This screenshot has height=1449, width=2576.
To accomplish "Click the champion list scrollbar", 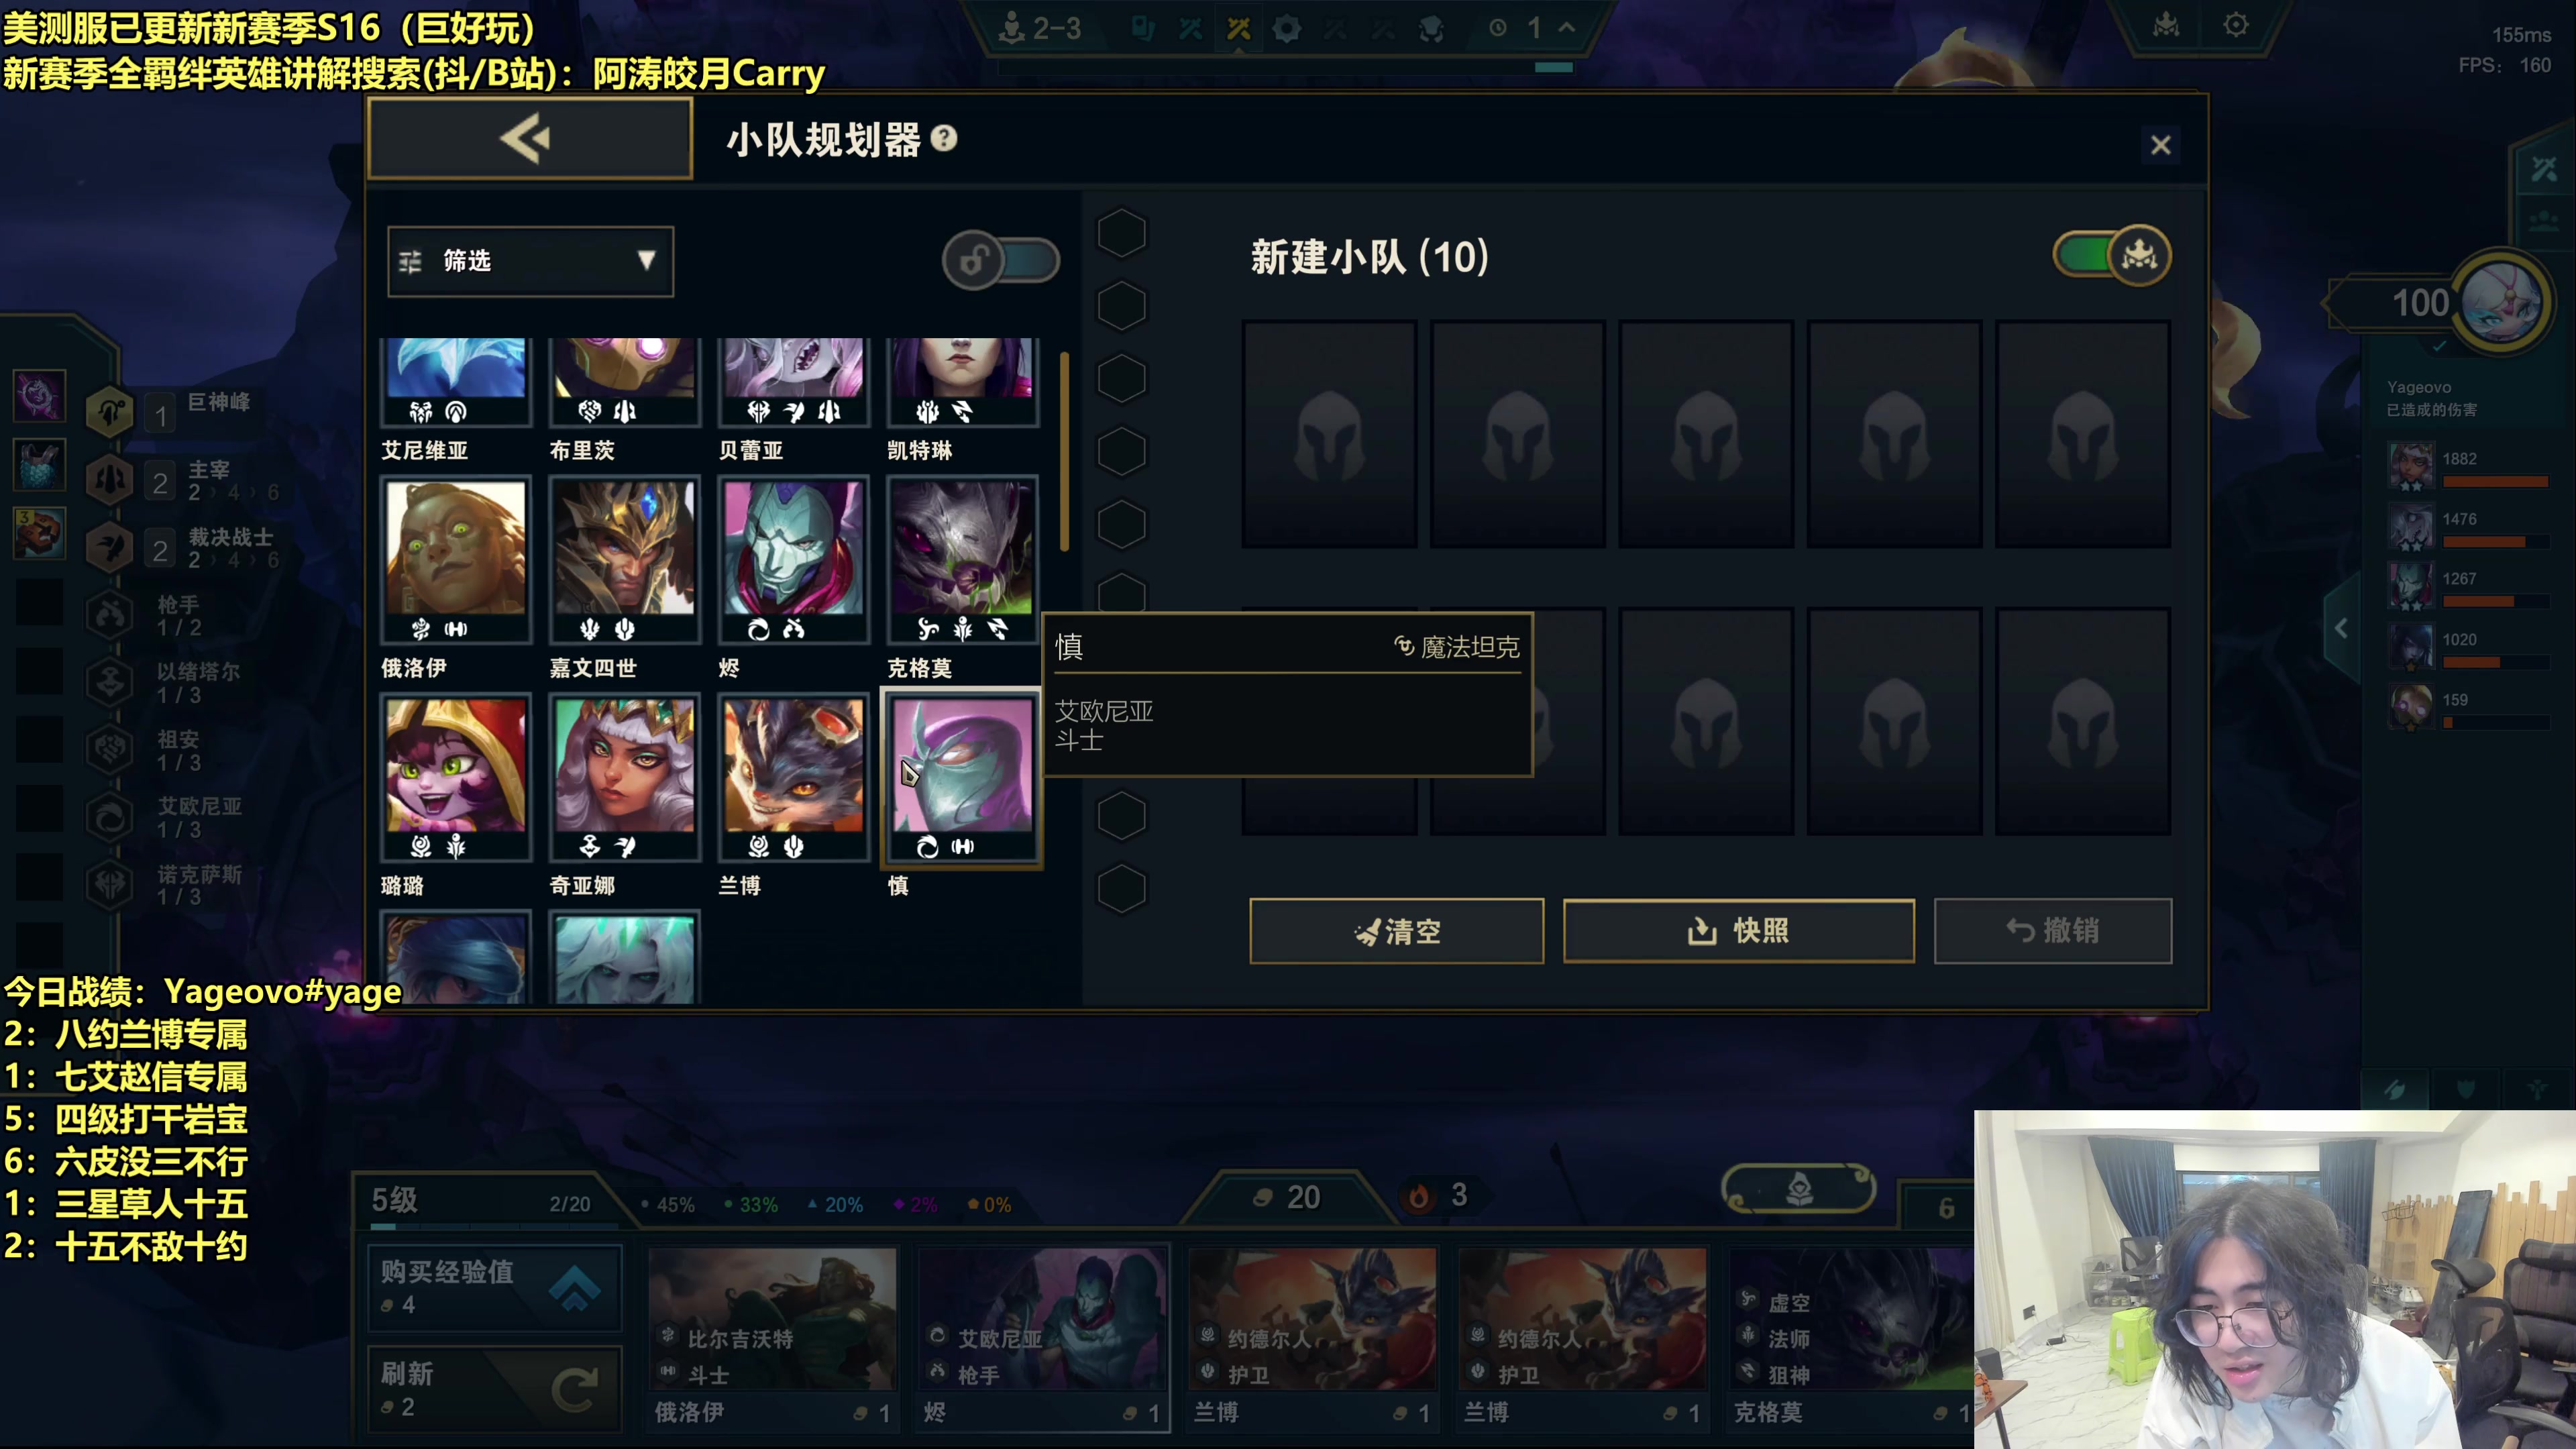I will tap(1064, 450).
